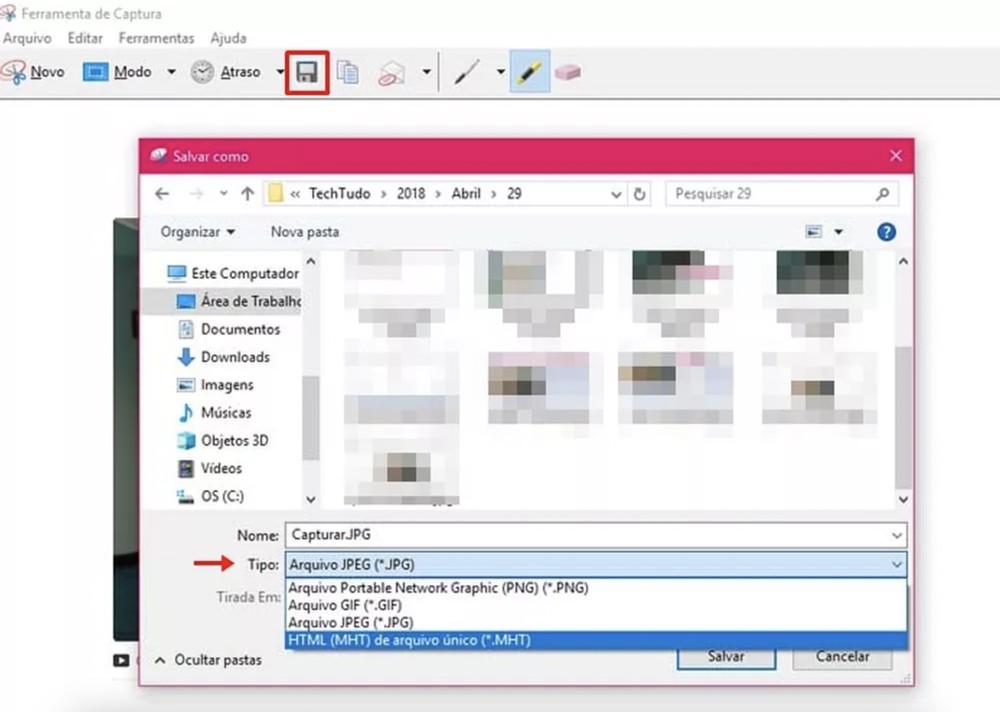Copy the capture using the copy icon

pos(347,71)
